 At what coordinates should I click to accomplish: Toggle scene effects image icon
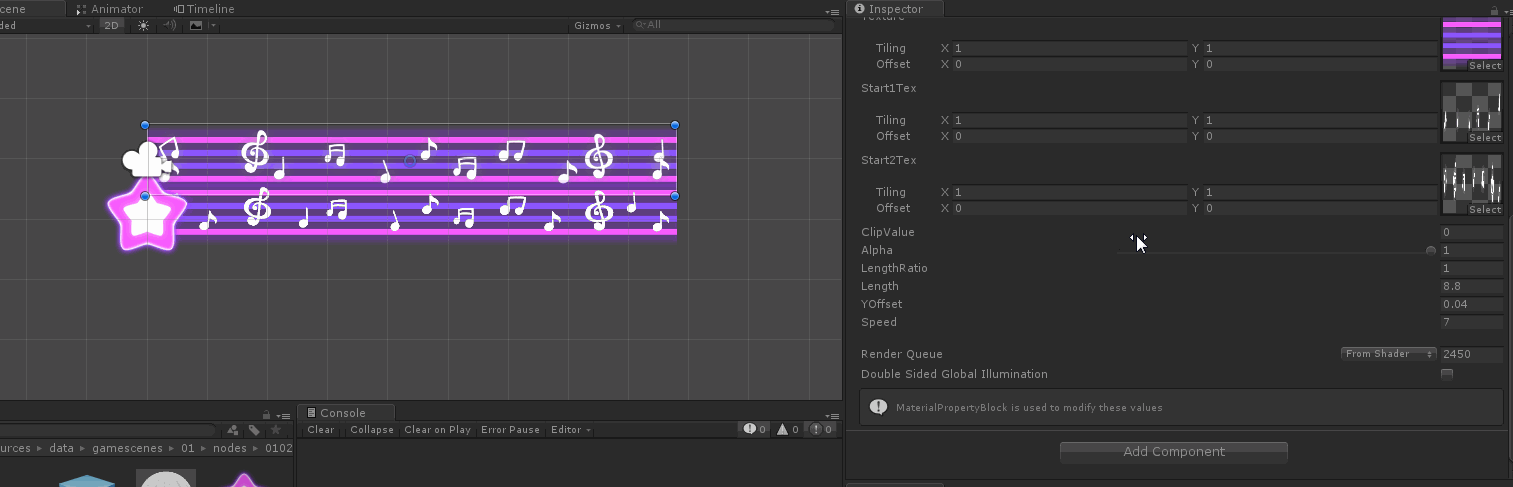point(195,25)
